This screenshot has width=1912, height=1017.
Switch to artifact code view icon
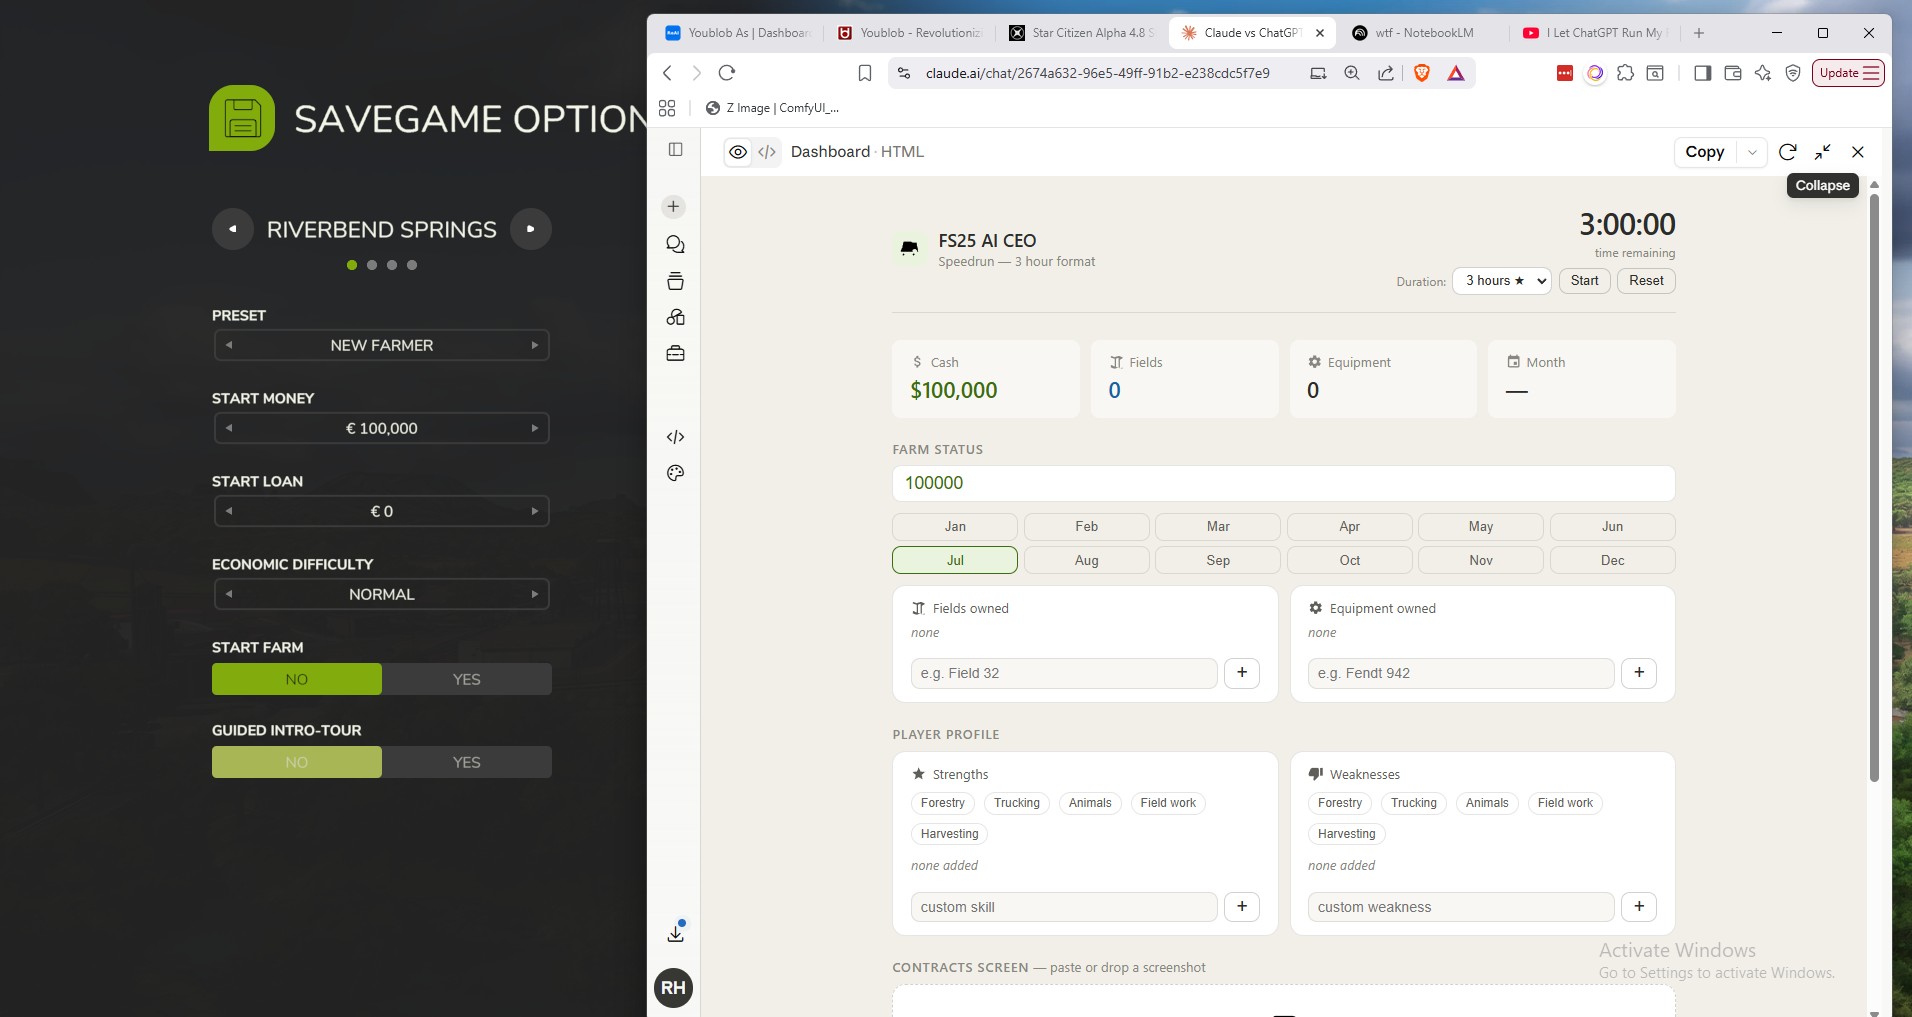point(767,152)
